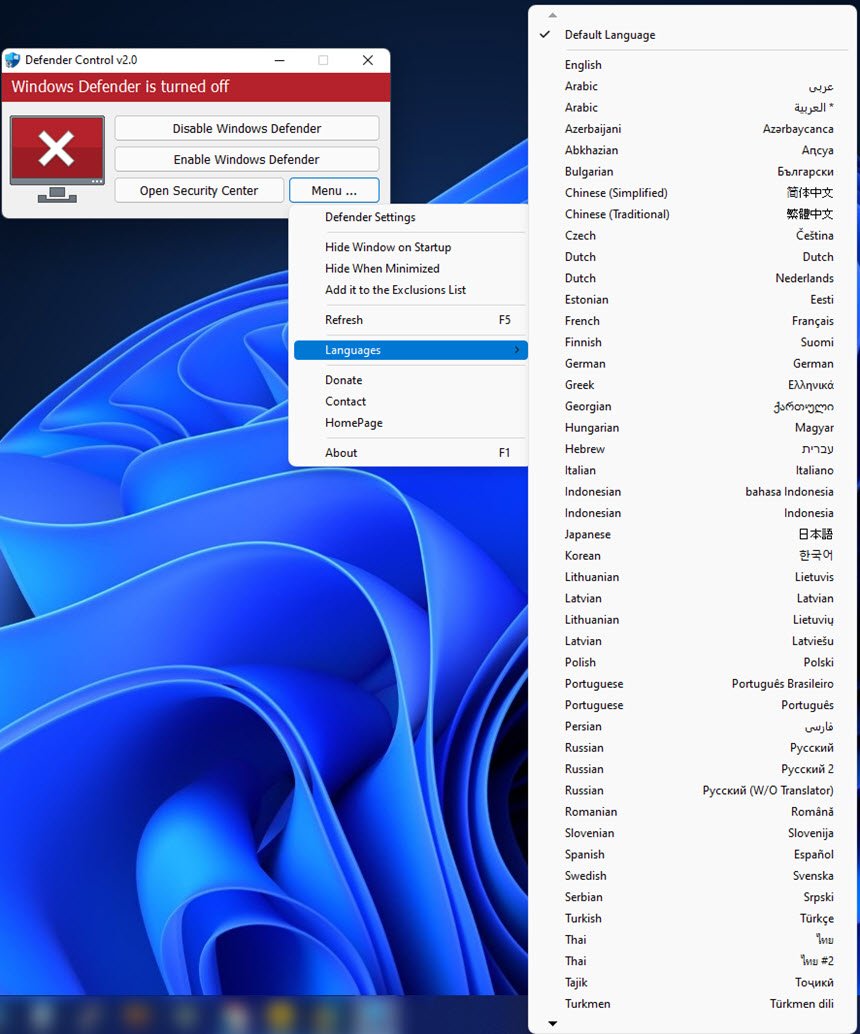Viewport: 860px width, 1034px height.
Task: Choose Refresh from the menu
Action: 410,320
